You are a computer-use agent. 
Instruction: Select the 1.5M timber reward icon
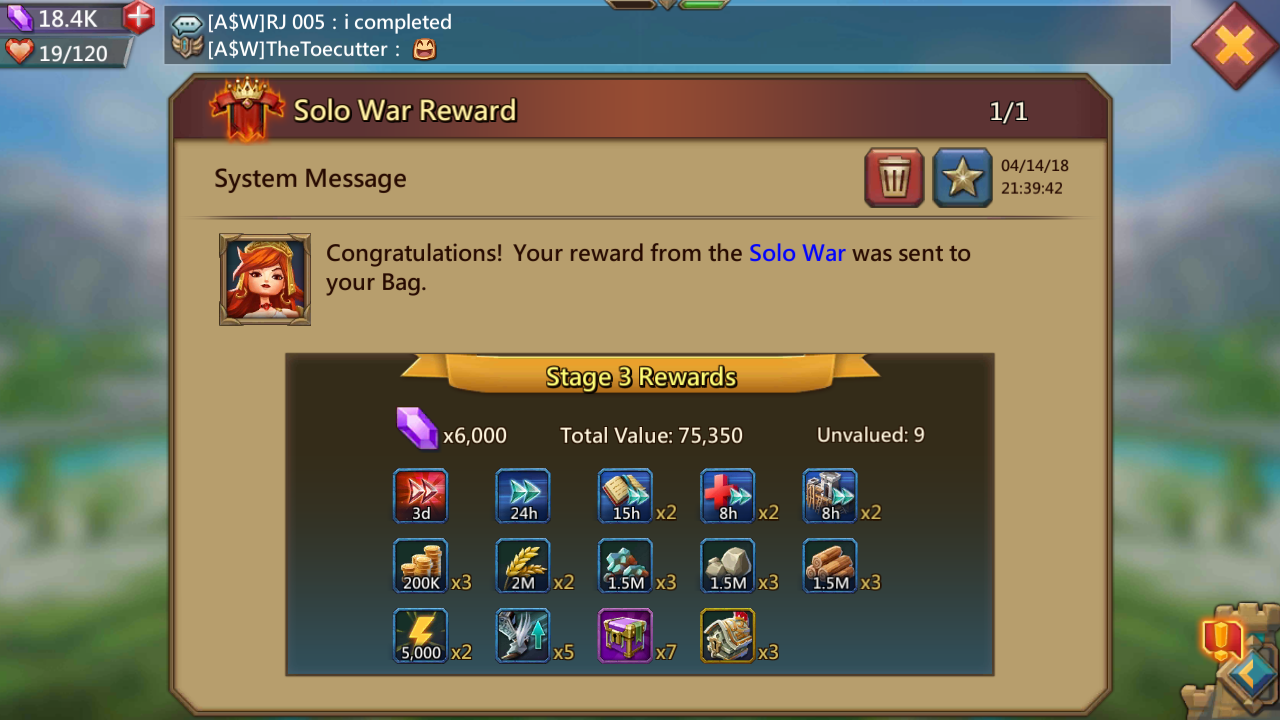[x=830, y=566]
